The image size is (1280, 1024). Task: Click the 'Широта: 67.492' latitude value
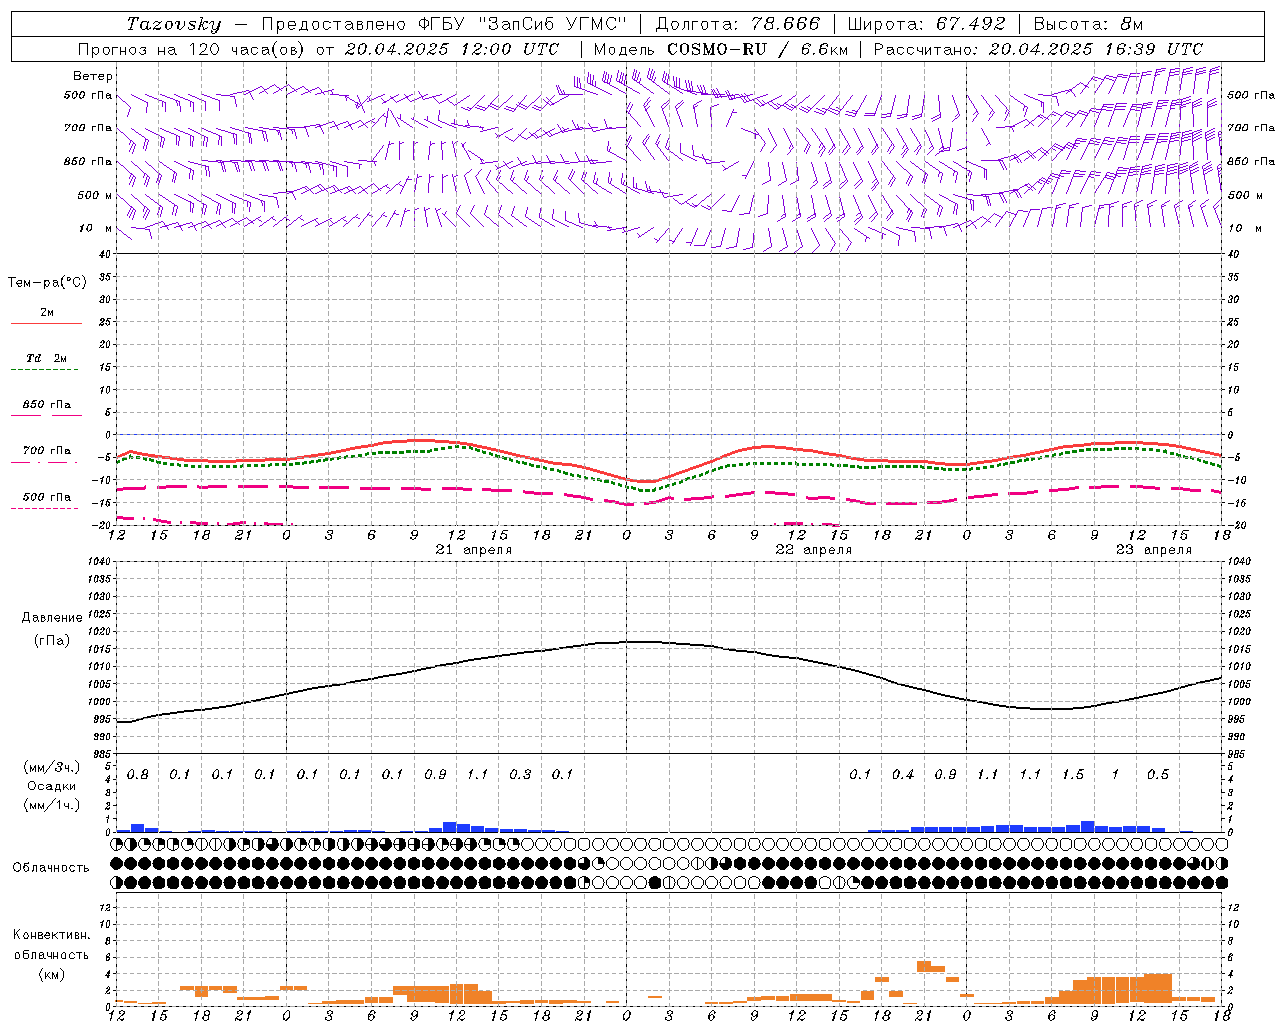(927, 24)
